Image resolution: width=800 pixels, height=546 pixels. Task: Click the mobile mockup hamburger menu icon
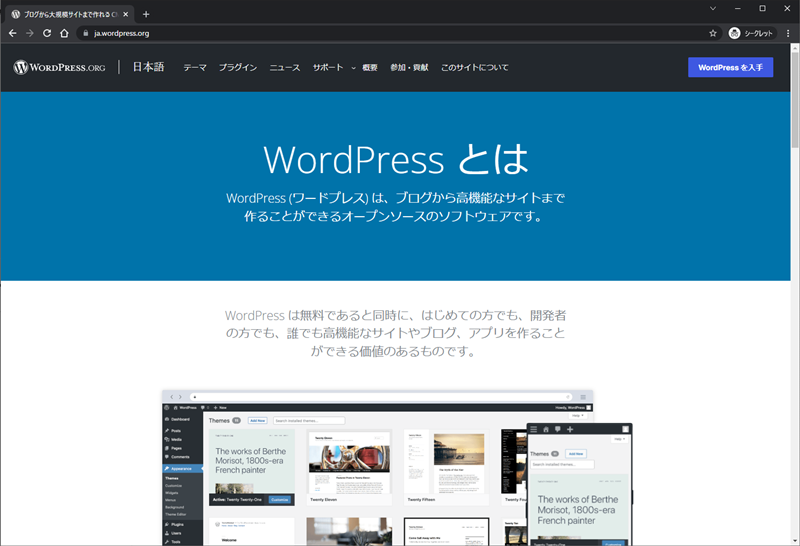click(534, 429)
